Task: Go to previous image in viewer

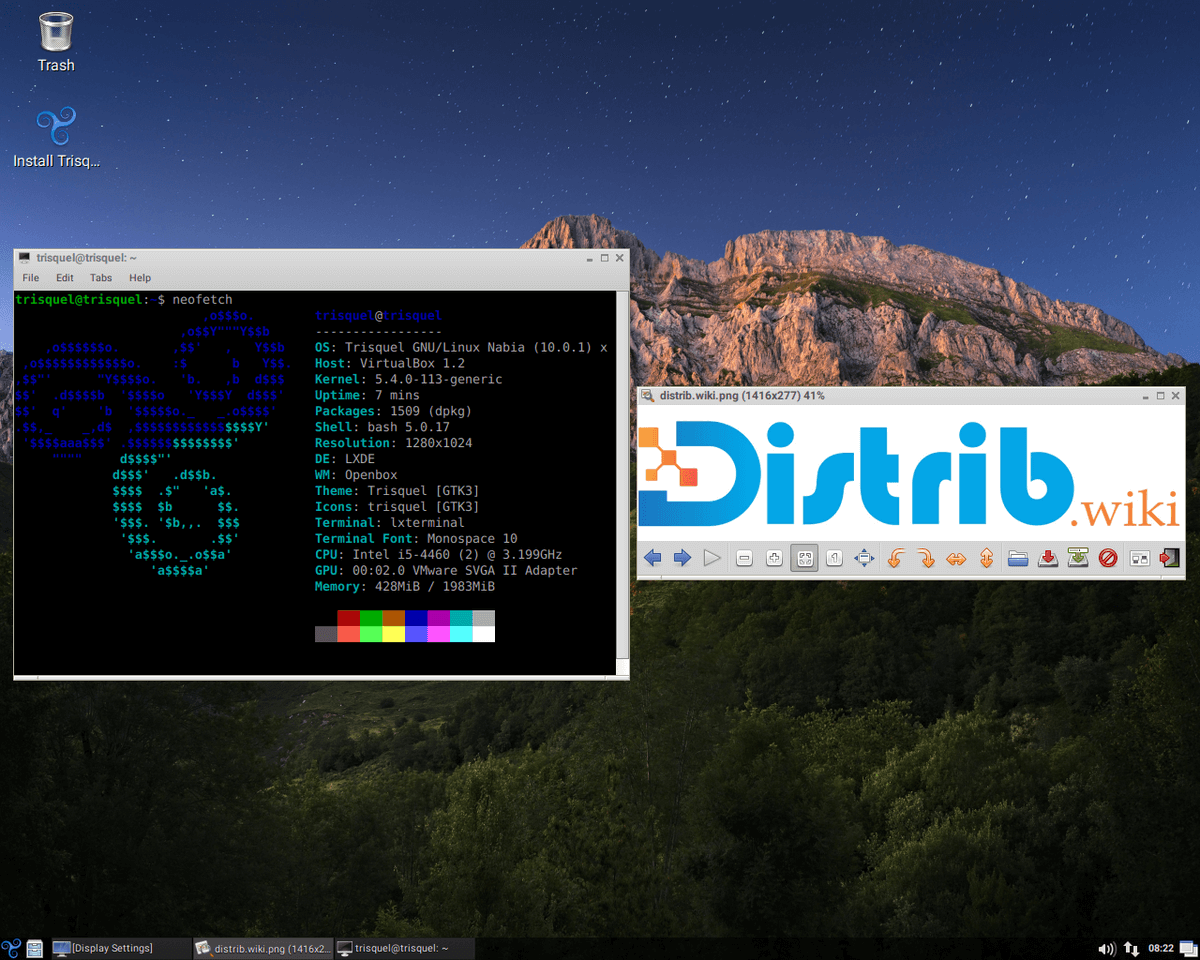Action: coord(653,558)
